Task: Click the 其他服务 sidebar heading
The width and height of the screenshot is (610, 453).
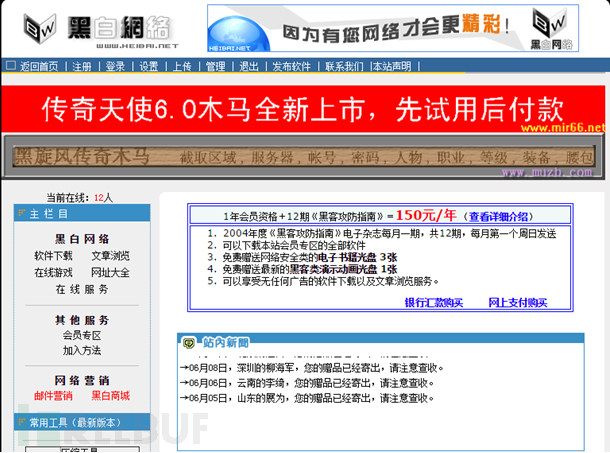Action: (82, 320)
